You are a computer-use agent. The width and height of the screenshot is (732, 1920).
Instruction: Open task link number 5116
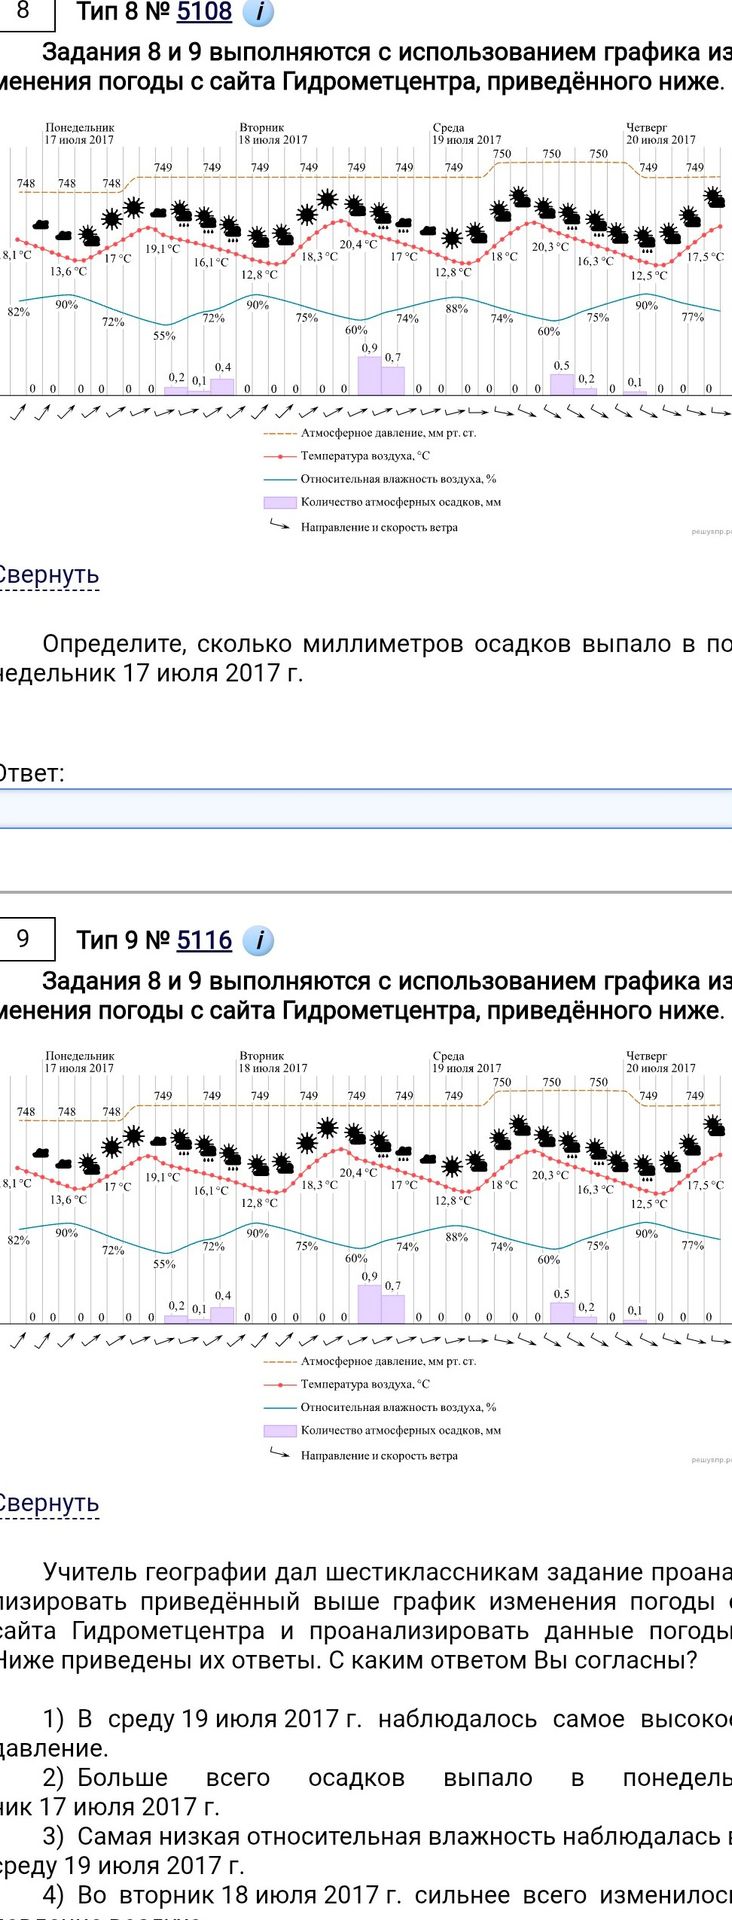coord(204,940)
